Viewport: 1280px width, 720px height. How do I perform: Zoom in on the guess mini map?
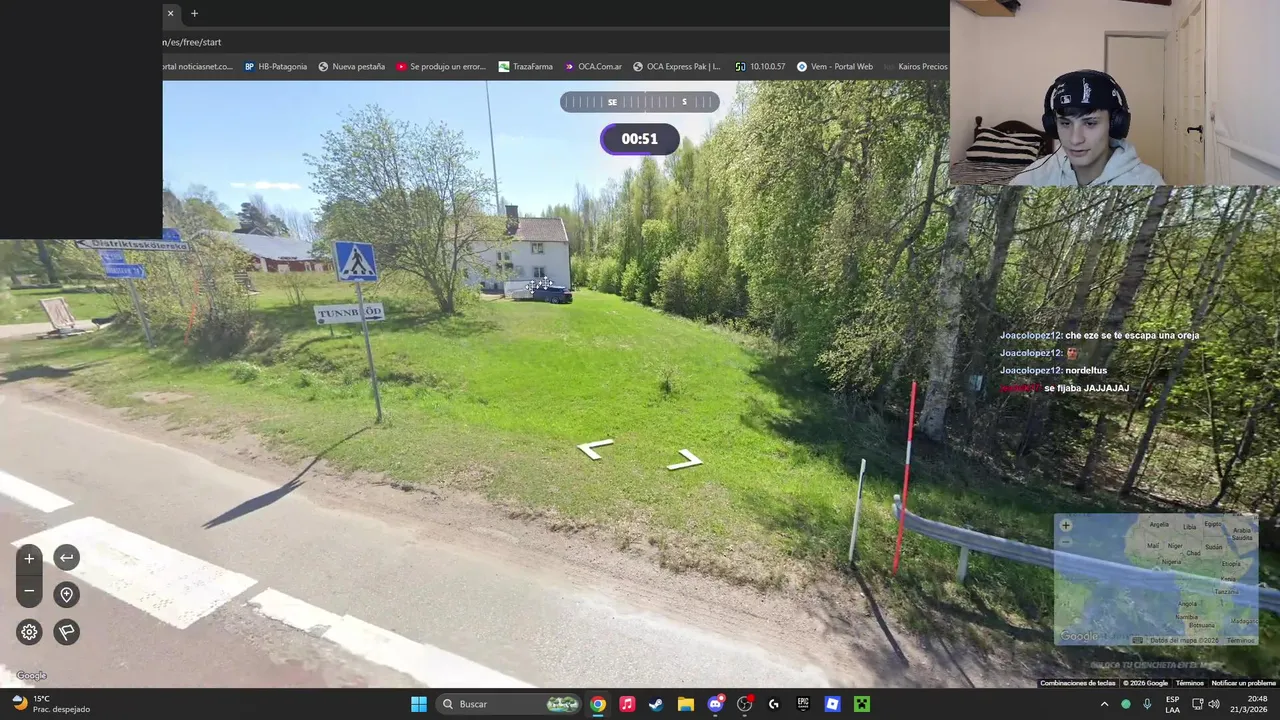1065,525
